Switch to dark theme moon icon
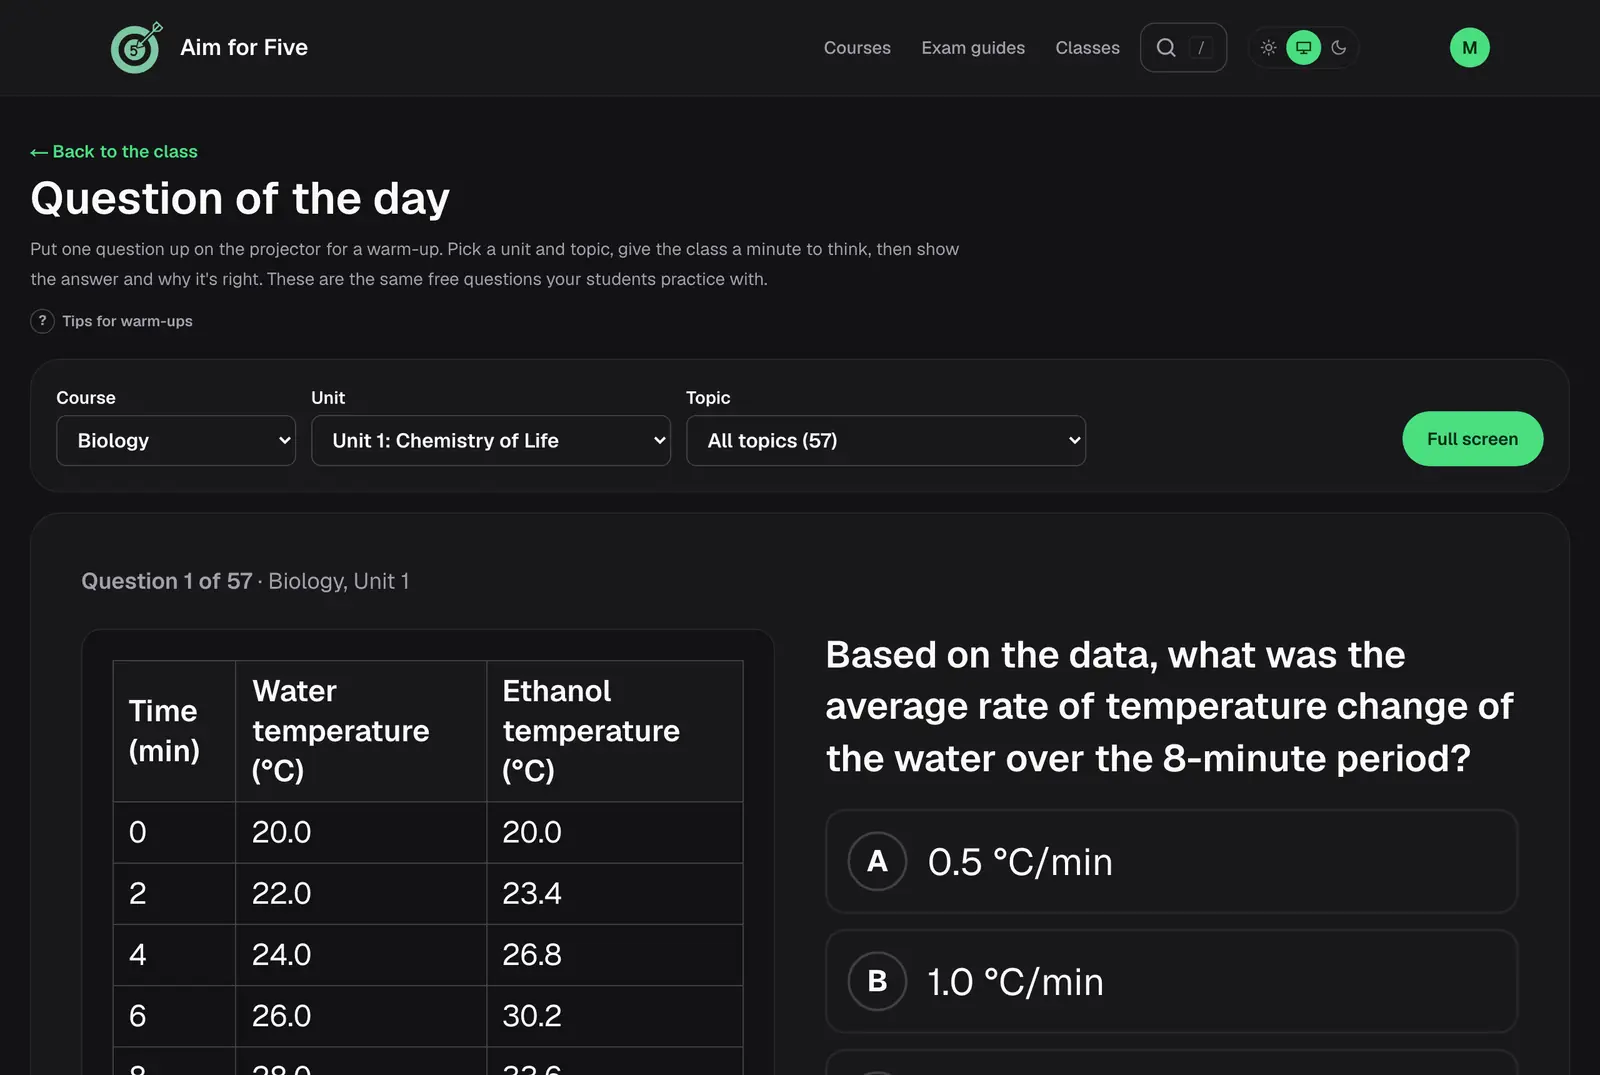The width and height of the screenshot is (1600, 1075). [x=1339, y=47]
